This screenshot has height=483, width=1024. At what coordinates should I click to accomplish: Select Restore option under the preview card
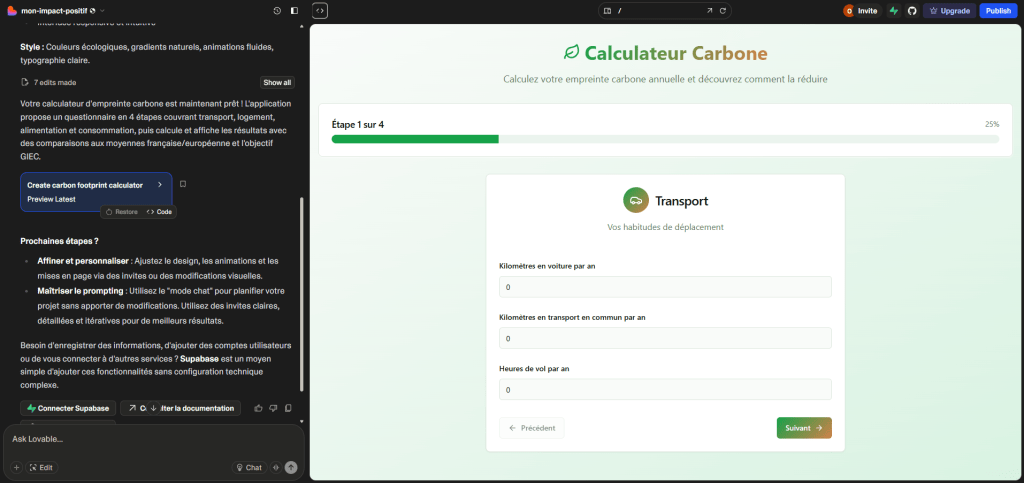(122, 212)
